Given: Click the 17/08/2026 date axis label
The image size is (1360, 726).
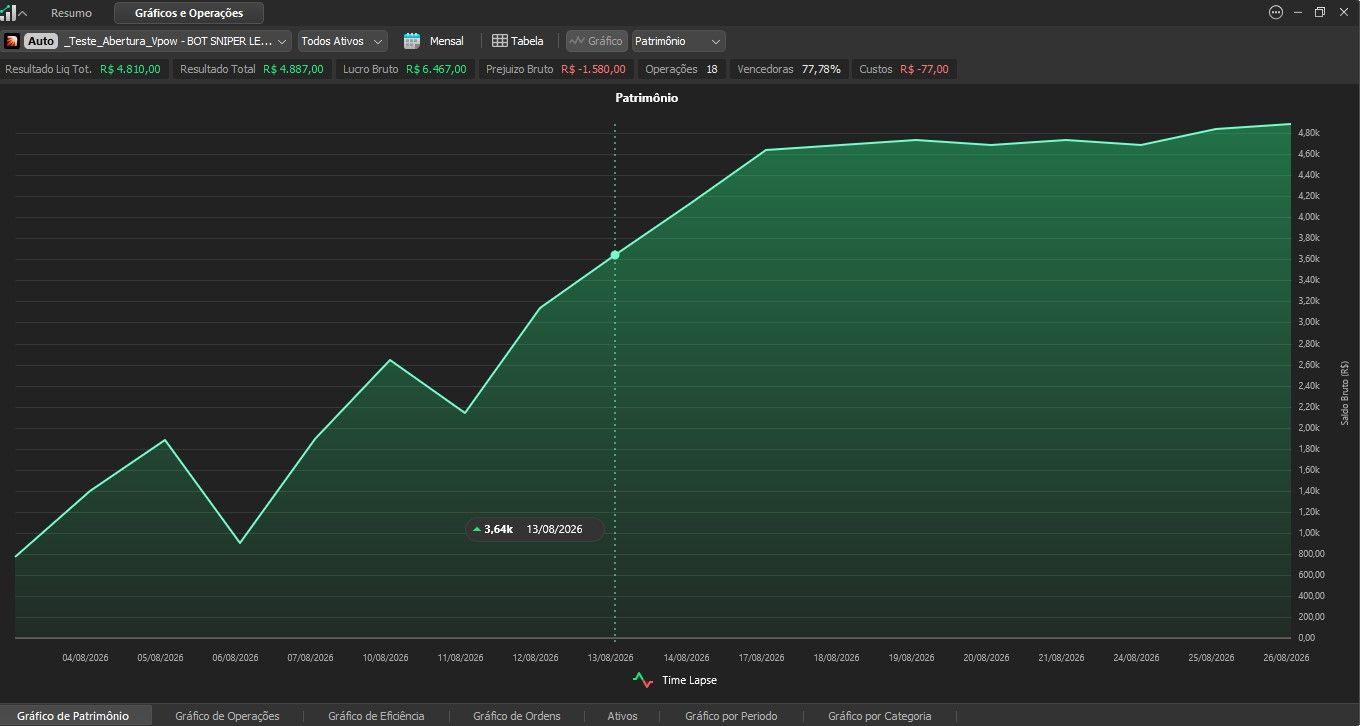Looking at the screenshot, I should tap(761, 658).
